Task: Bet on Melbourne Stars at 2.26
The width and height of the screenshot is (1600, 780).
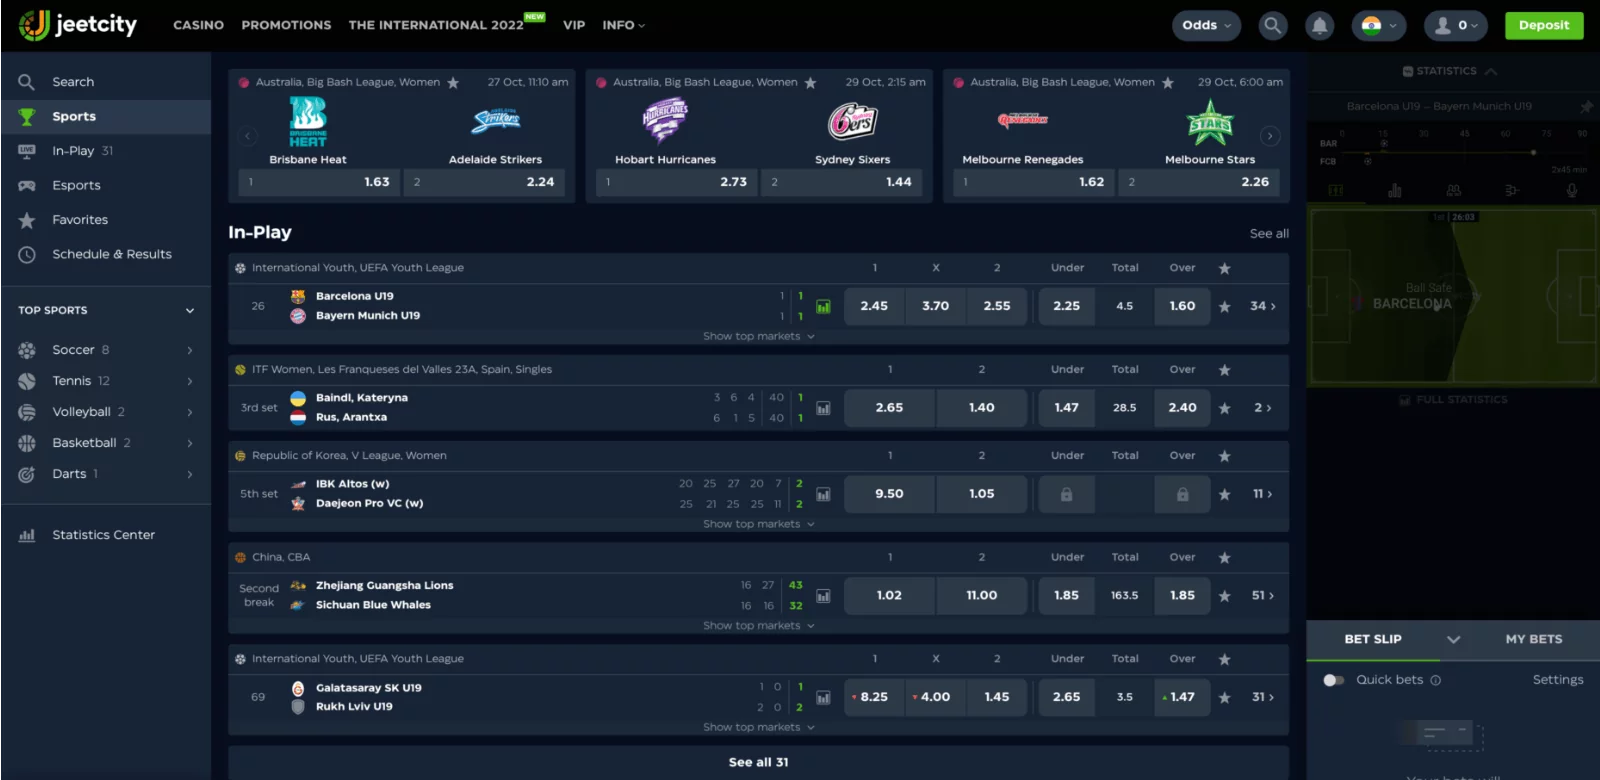Action: point(1198,182)
